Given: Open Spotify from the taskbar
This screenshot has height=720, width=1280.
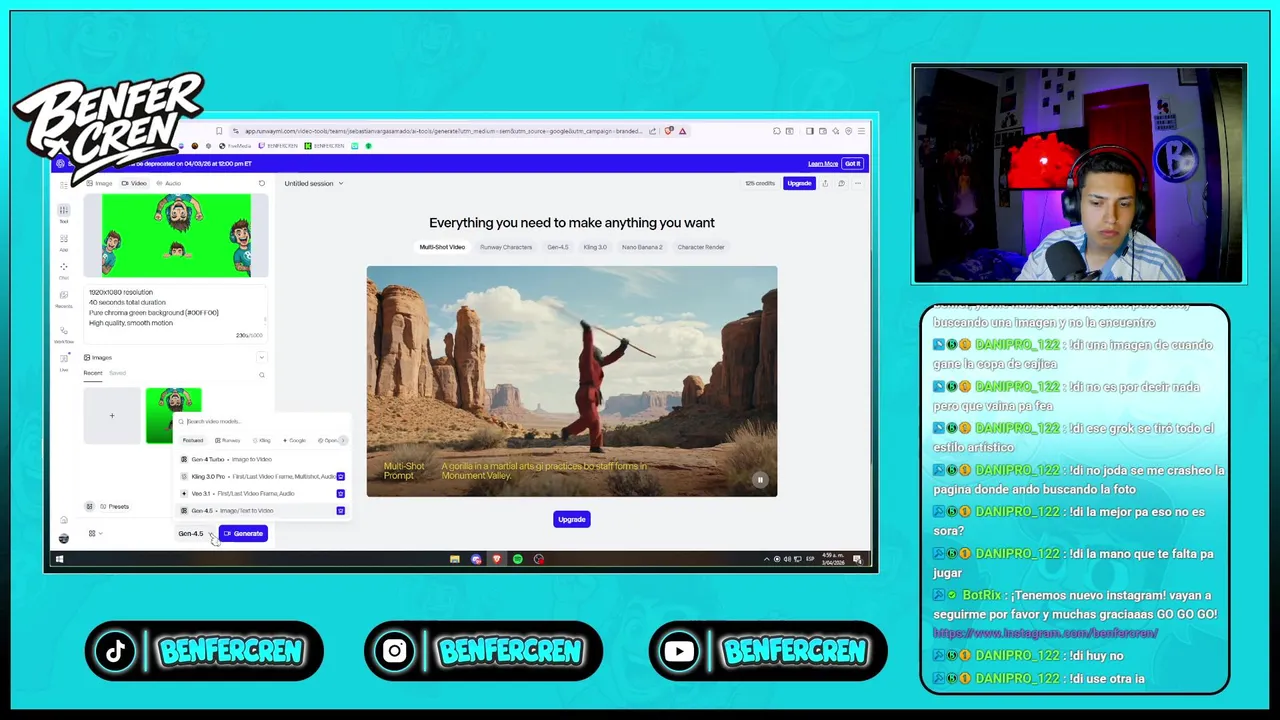Looking at the screenshot, I should [517, 559].
